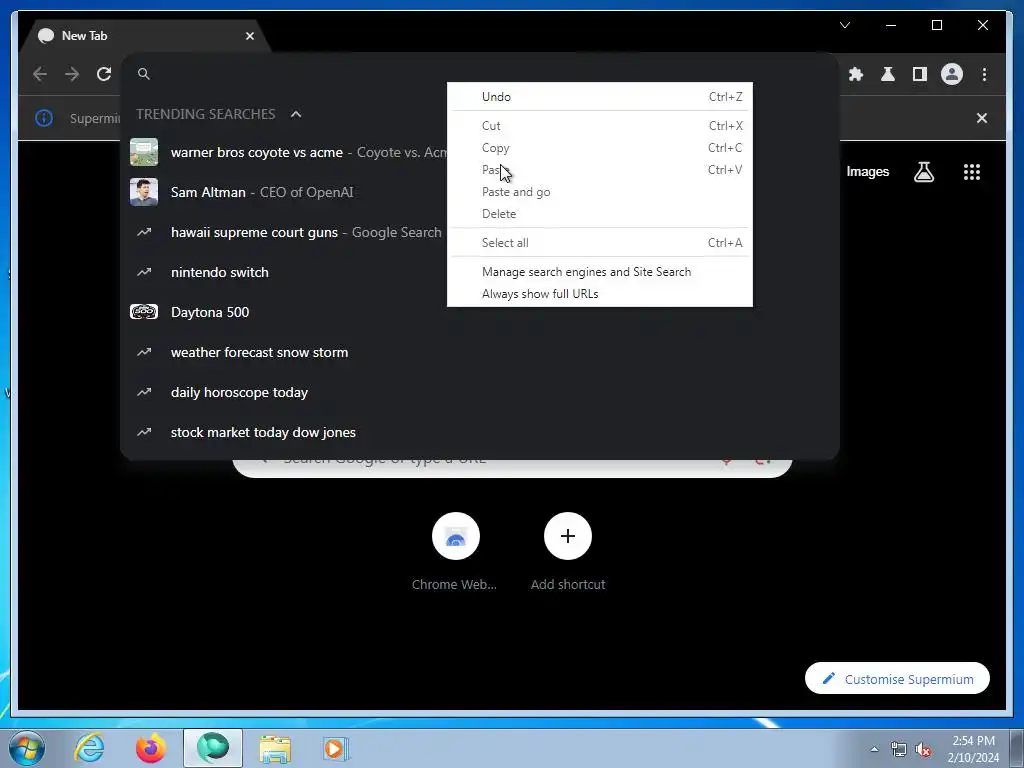Image resolution: width=1024 pixels, height=768 pixels.
Task: Click Customise Supermium button
Action: click(x=897, y=679)
